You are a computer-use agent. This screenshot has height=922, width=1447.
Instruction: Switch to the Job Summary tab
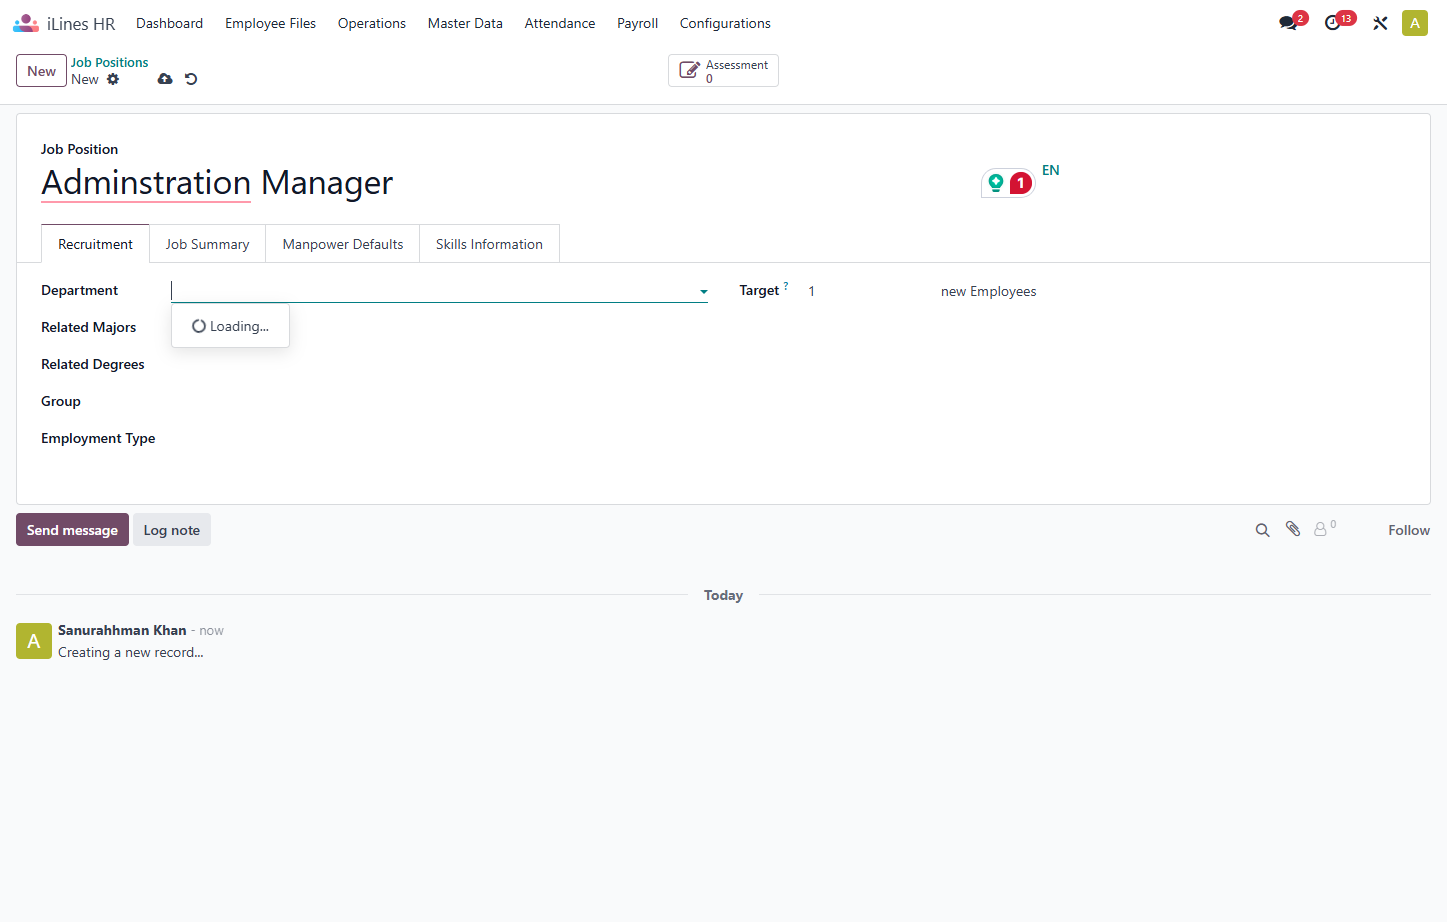(207, 244)
